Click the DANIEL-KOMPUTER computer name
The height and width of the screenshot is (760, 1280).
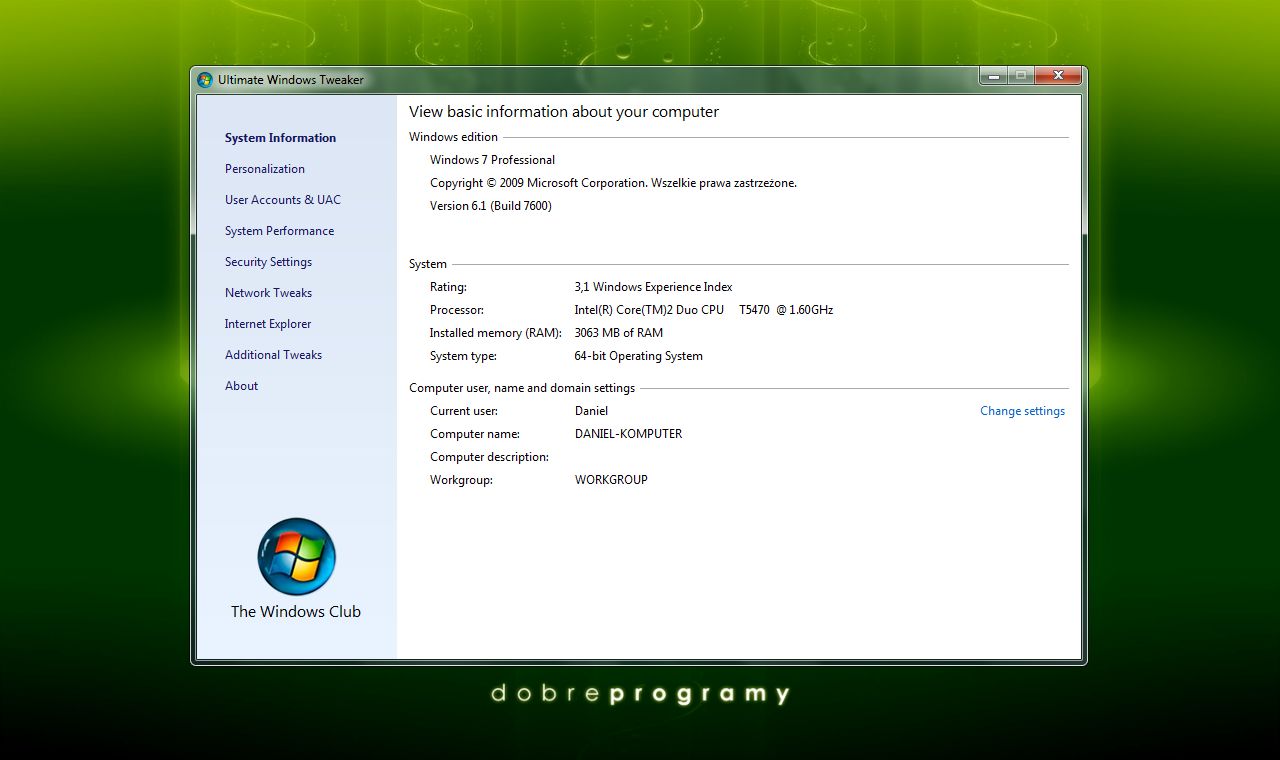pos(628,434)
